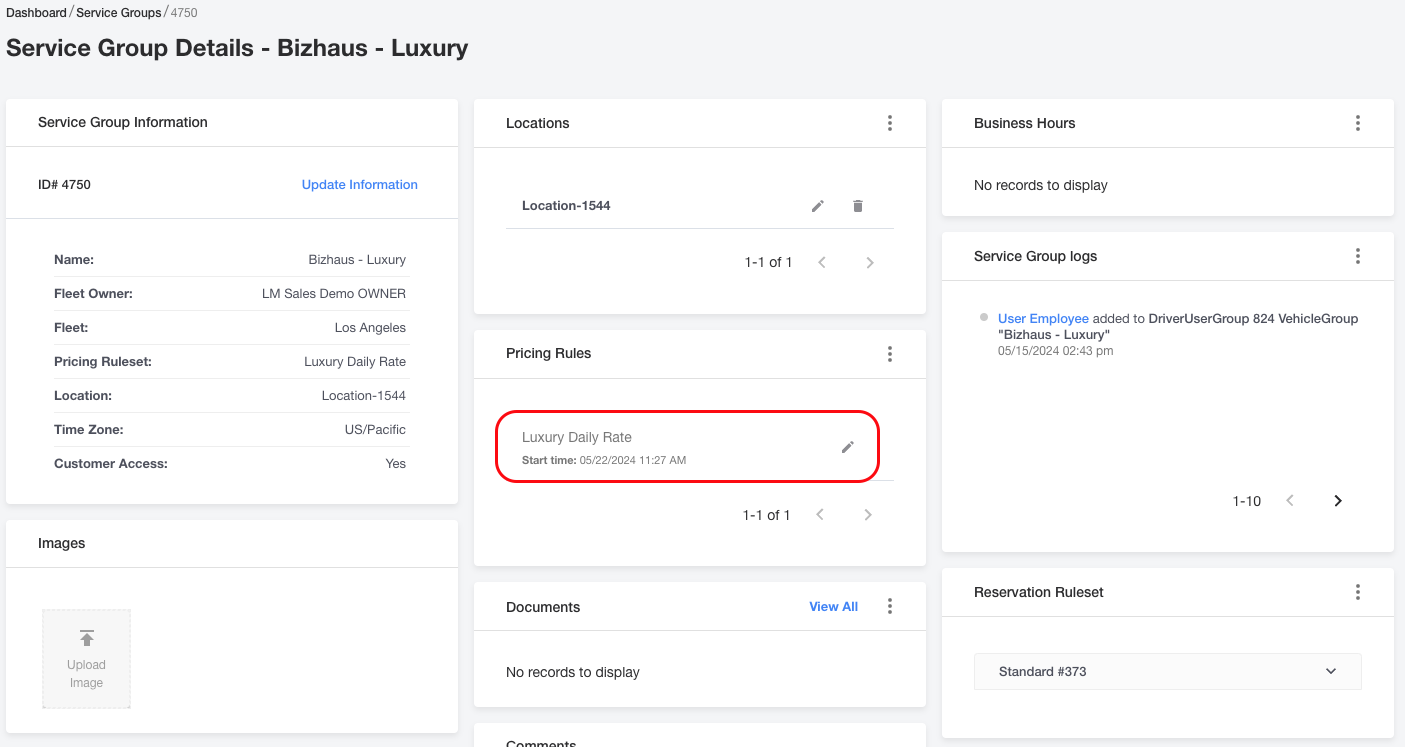Screen dimensions: 1405x747
Task: Click the LM Sales Demo OWNER value
Action: pos(334,294)
